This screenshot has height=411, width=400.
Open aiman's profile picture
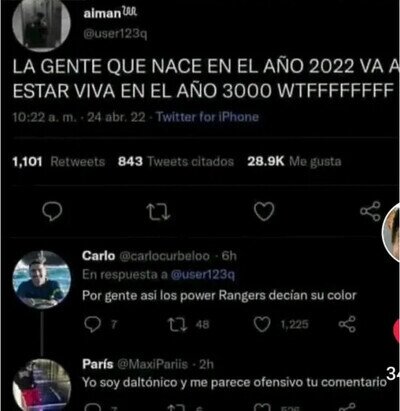41,23
